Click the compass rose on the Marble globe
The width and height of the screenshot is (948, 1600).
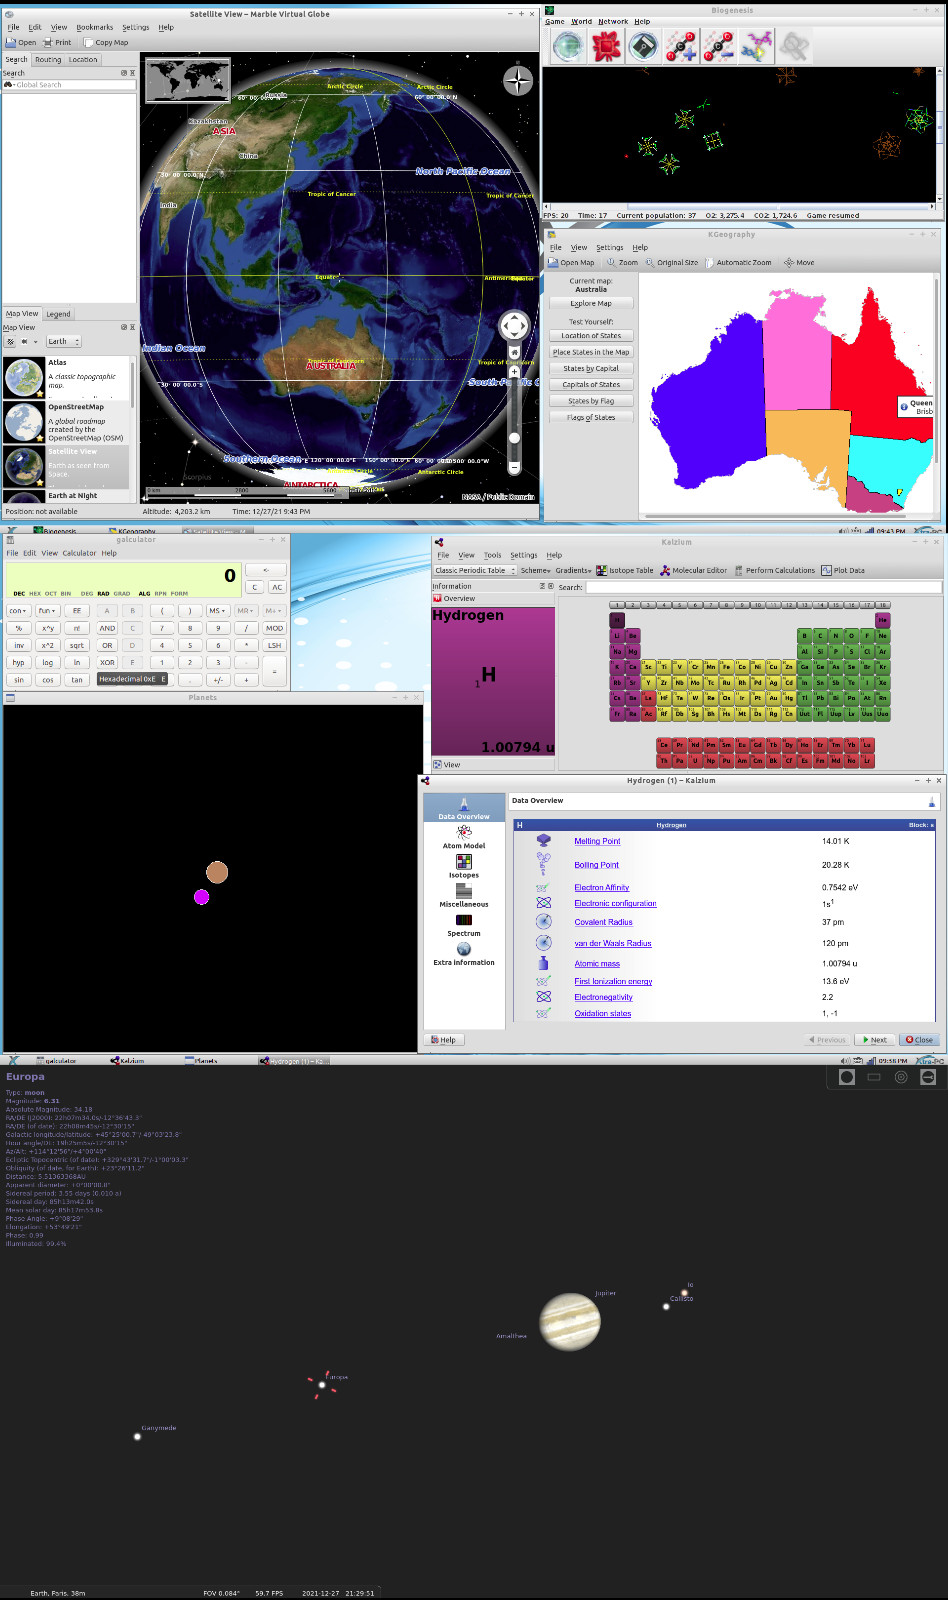pos(518,80)
